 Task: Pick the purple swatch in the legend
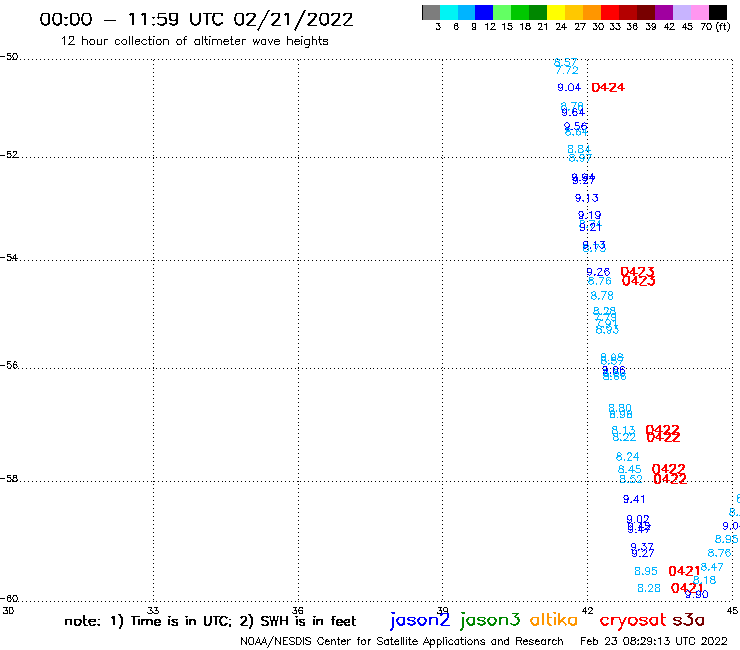664,12
